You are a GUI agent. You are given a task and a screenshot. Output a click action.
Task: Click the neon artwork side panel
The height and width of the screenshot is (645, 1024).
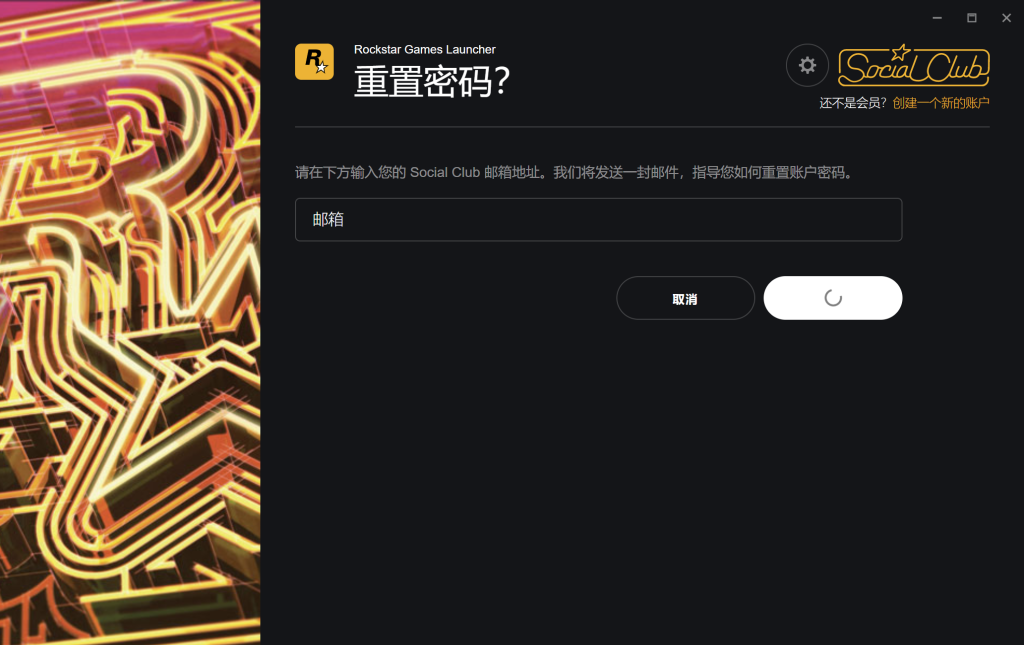pos(130,322)
